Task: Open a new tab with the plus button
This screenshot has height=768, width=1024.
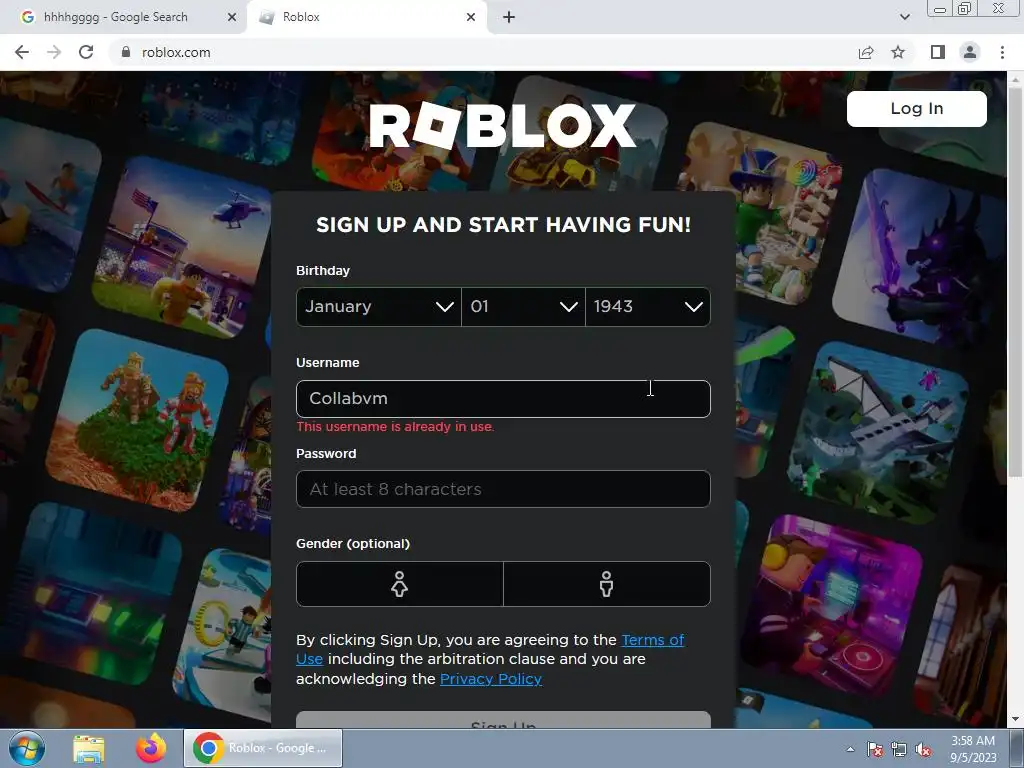Action: pos(509,17)
